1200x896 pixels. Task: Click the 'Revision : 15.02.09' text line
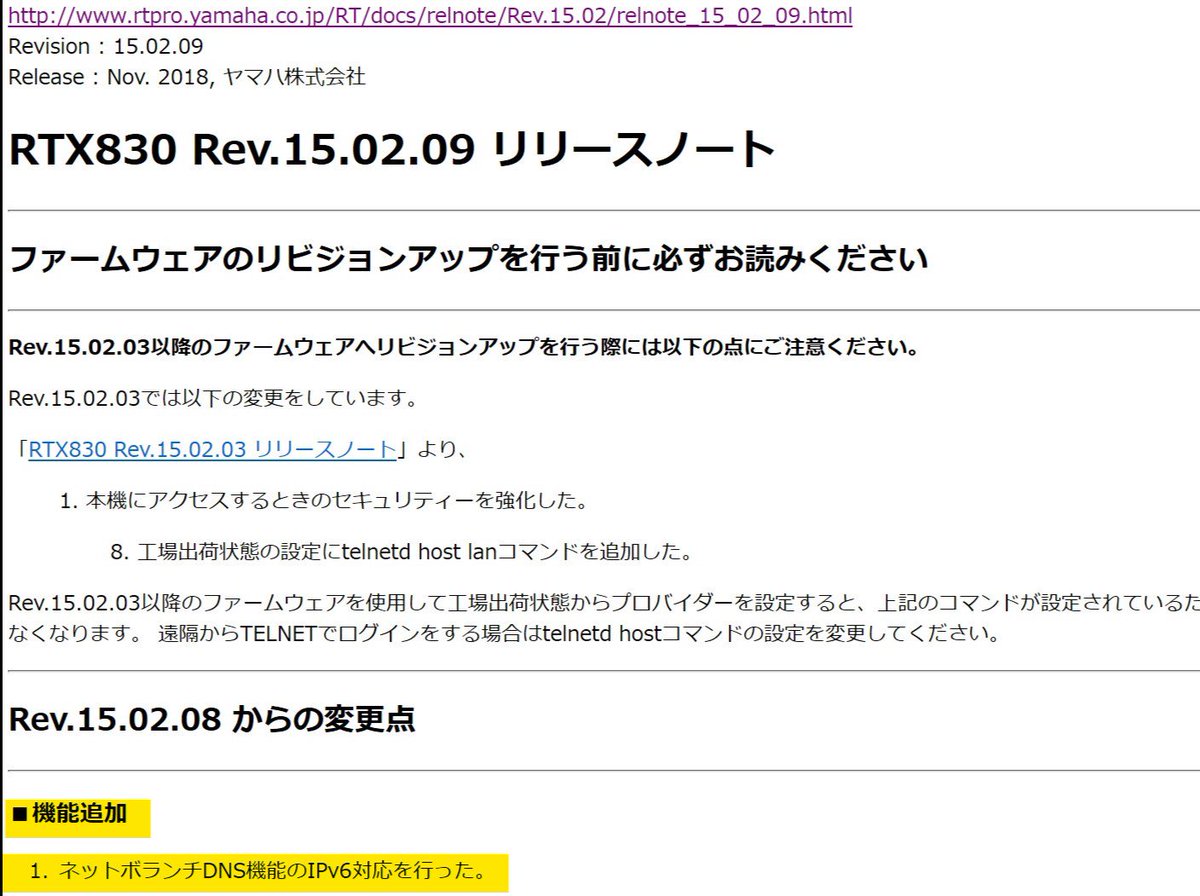click(108, 46)
